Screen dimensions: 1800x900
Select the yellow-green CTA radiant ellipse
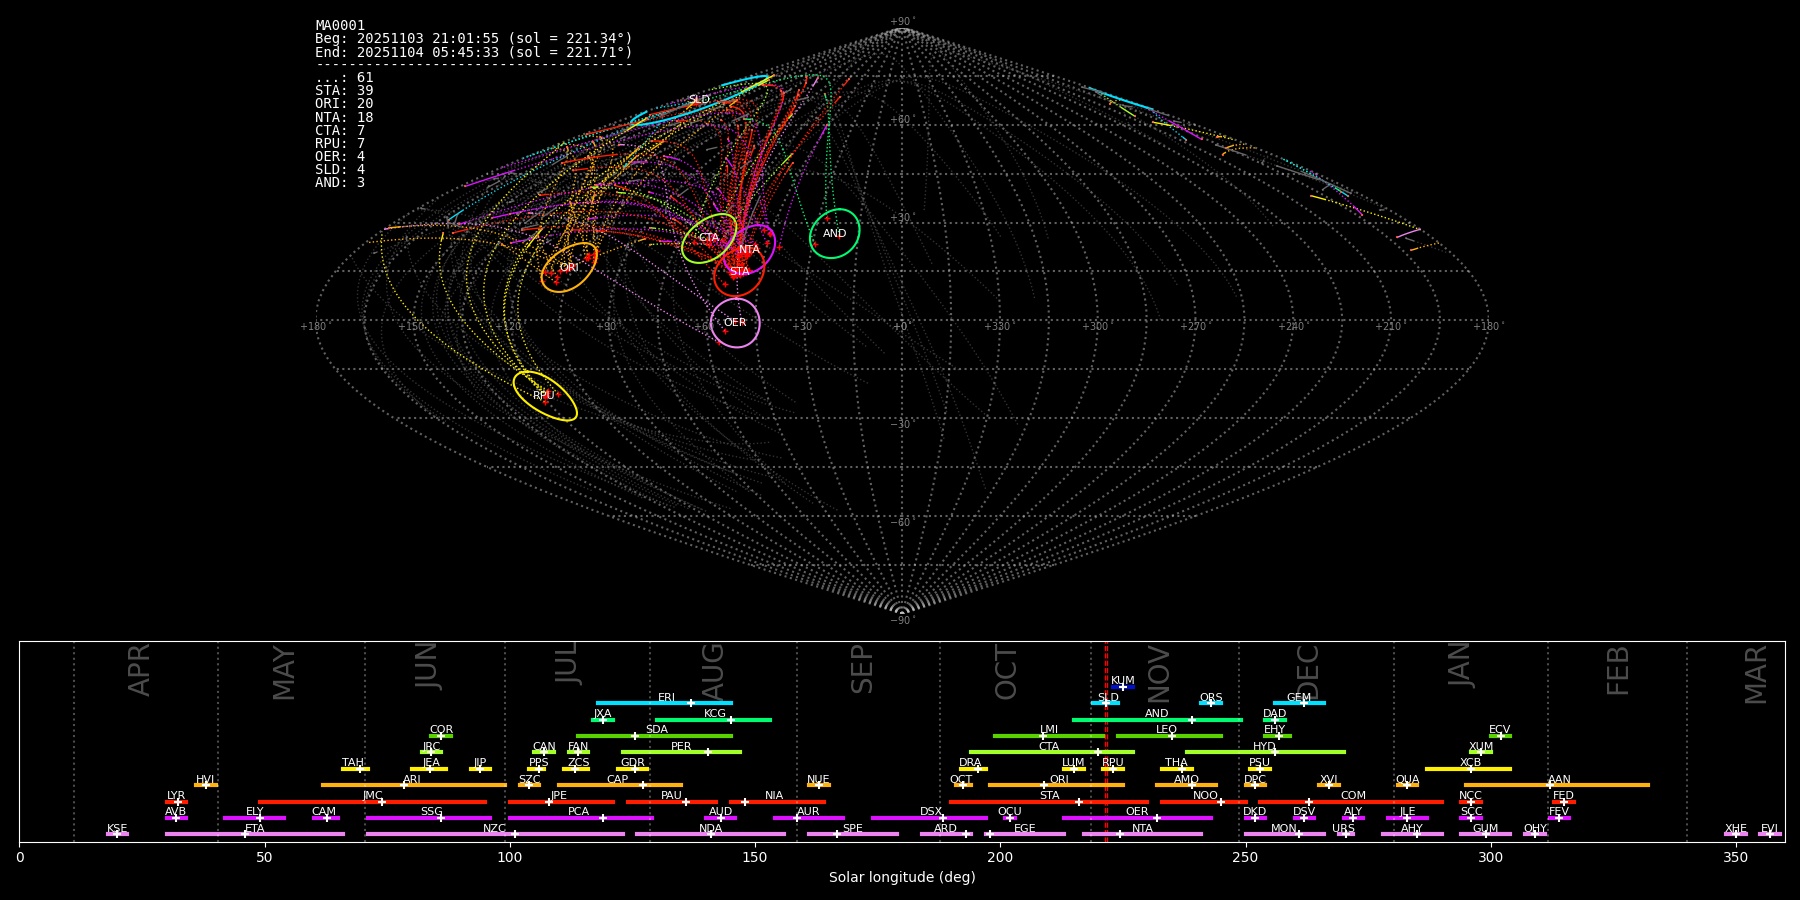coord(709,238)
